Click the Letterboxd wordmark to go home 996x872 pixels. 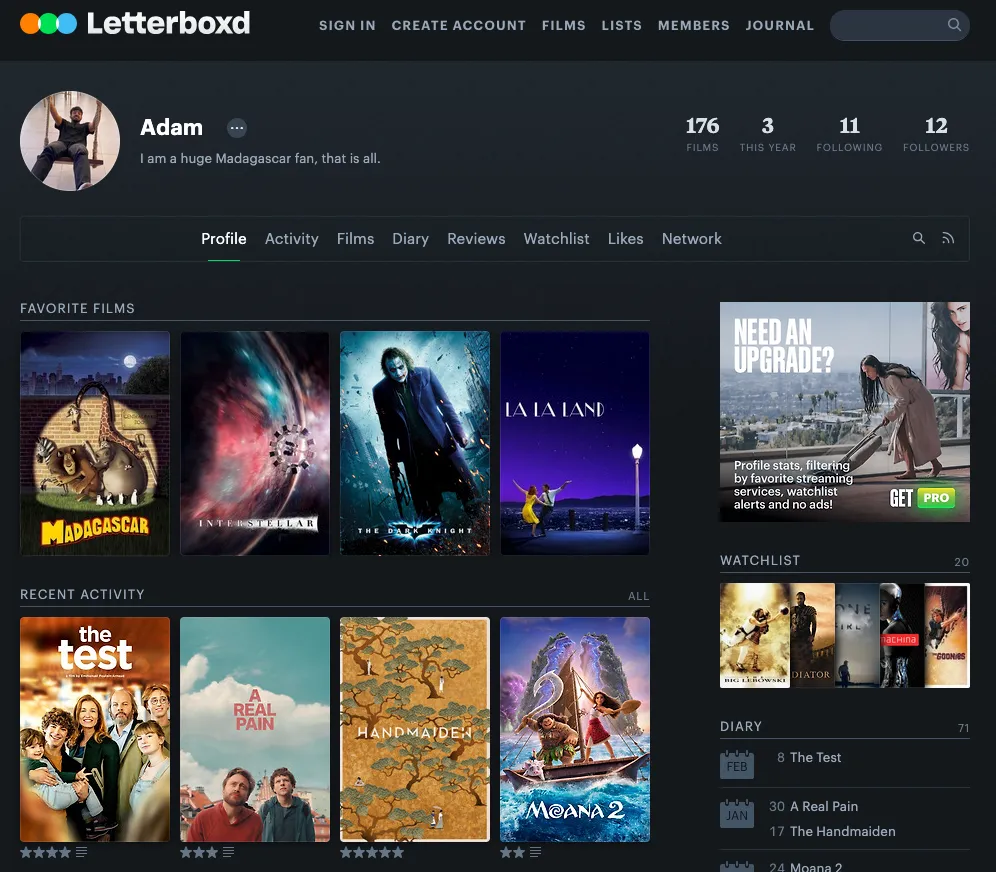tap(168, 23)
